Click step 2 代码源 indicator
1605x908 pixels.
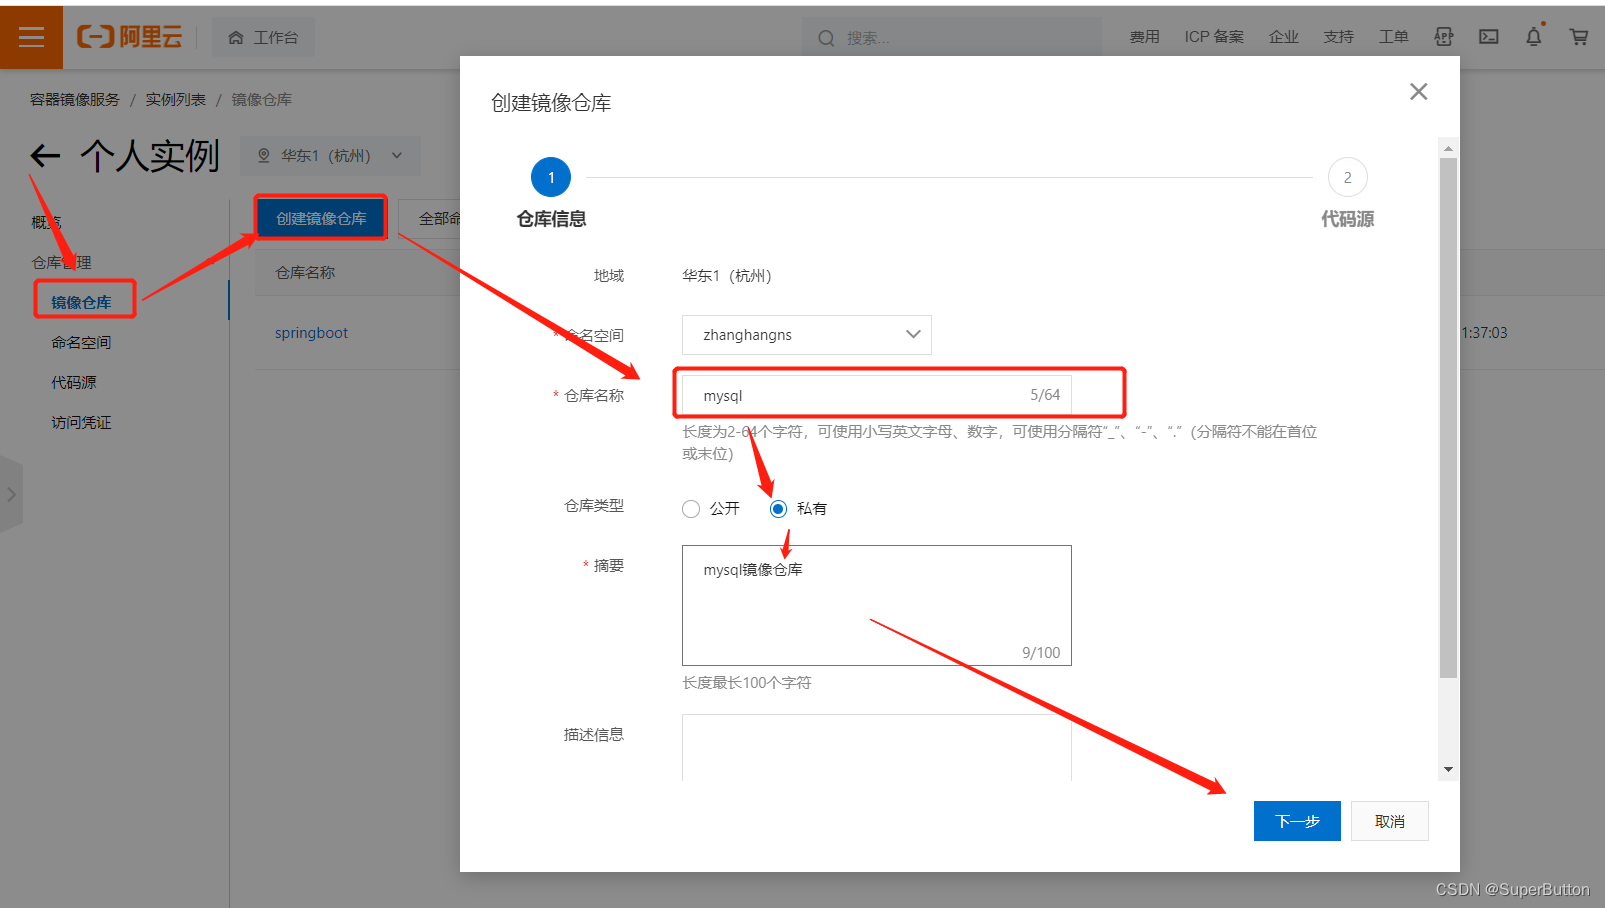[x=1347, y=177]
